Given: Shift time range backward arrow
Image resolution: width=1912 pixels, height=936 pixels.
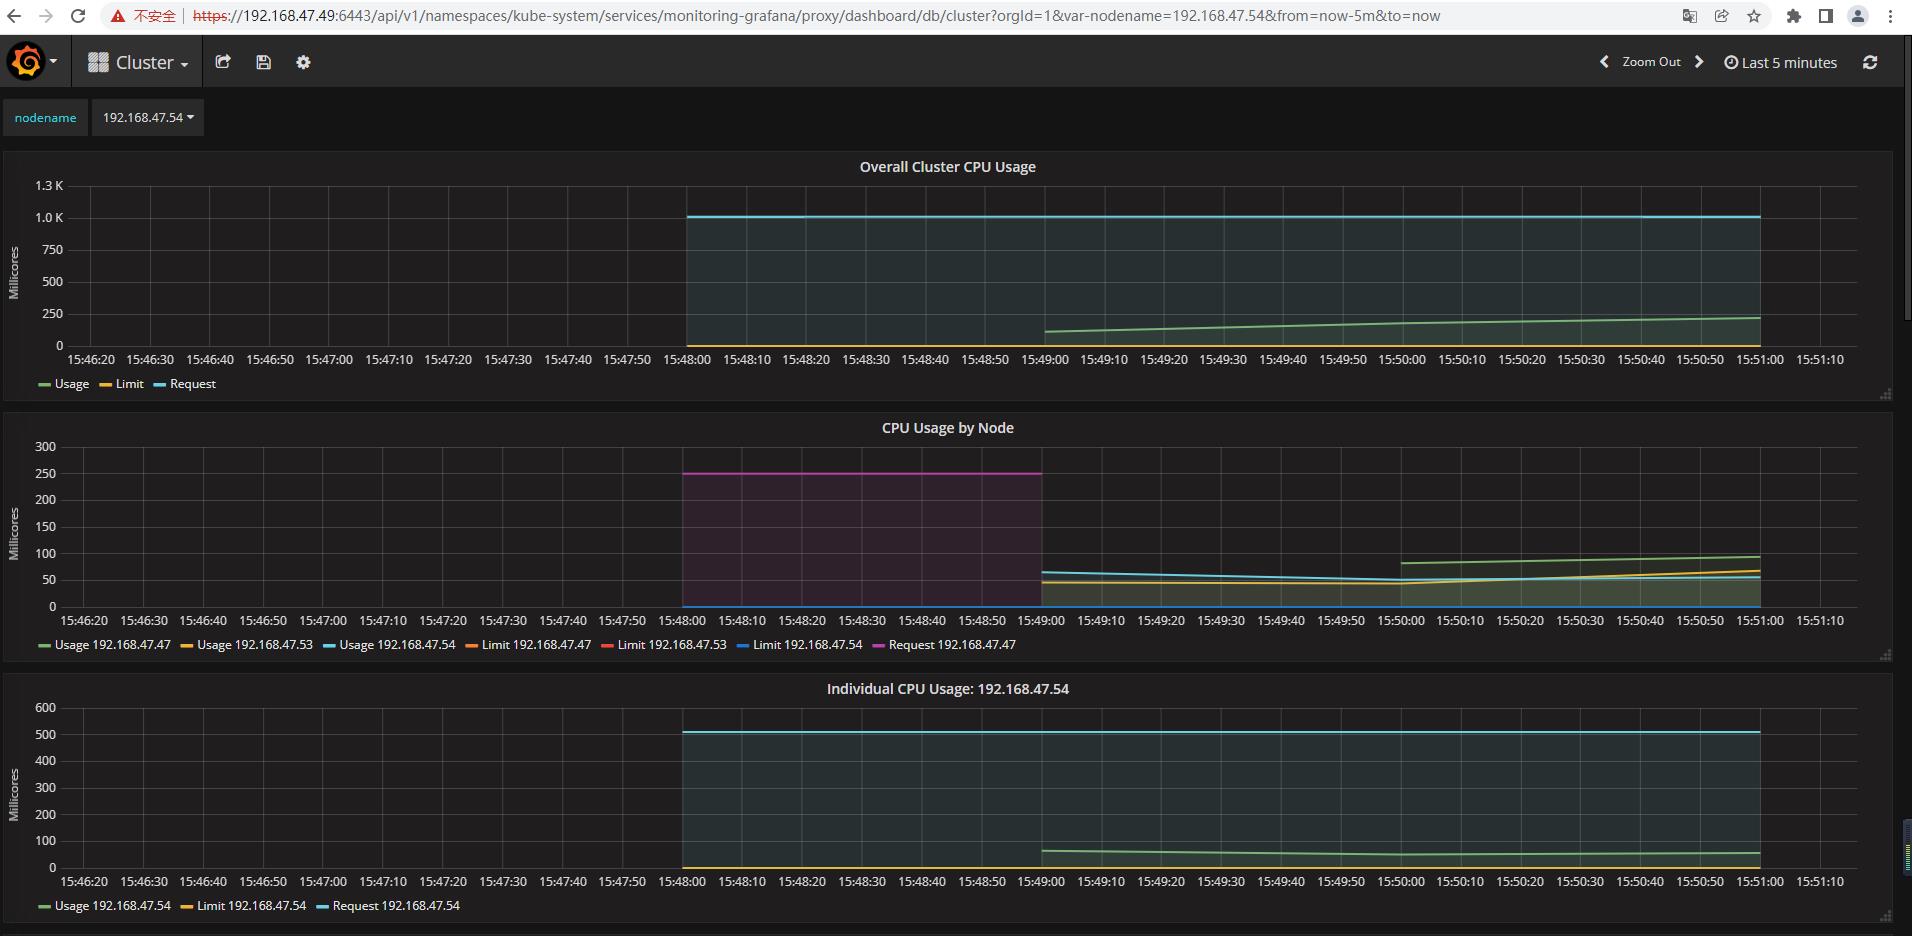Looking at the screenshot, I should coord(1604,62).
